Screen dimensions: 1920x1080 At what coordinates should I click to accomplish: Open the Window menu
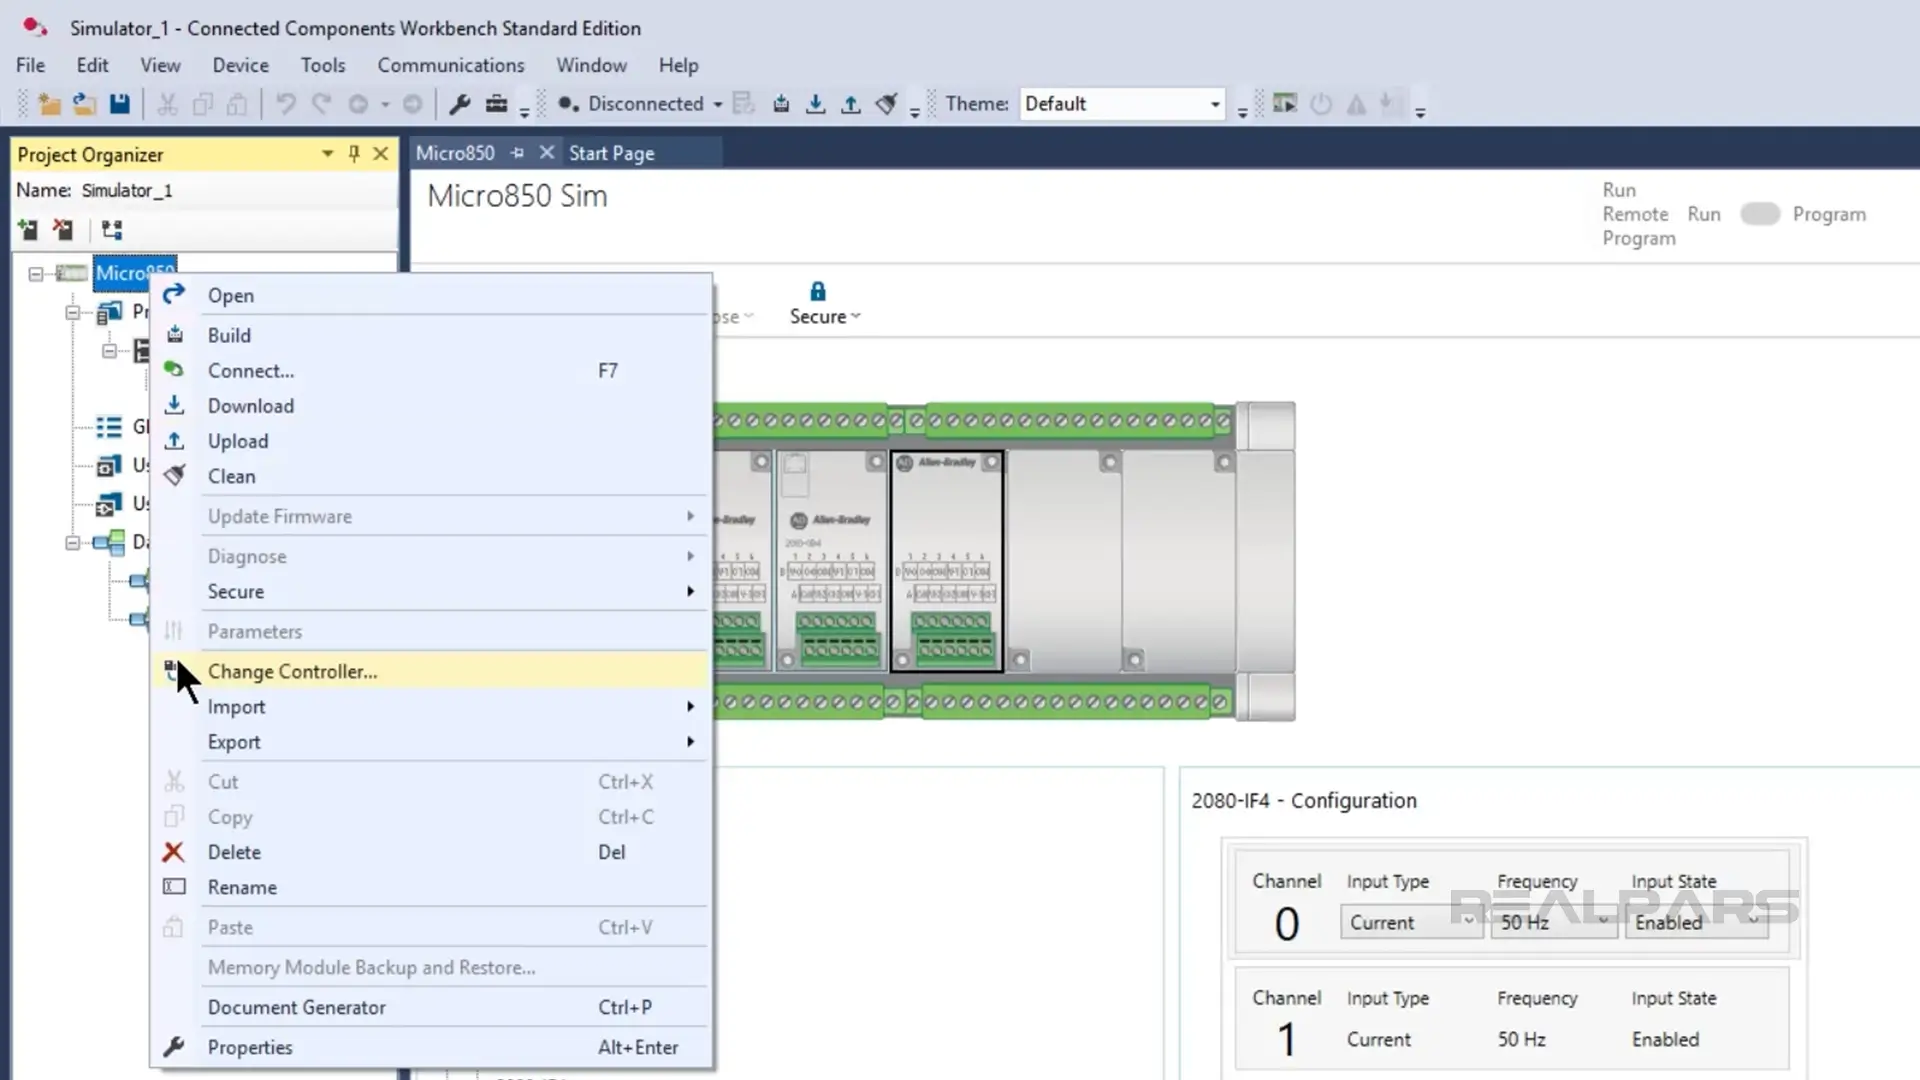(x=591, y=65)
